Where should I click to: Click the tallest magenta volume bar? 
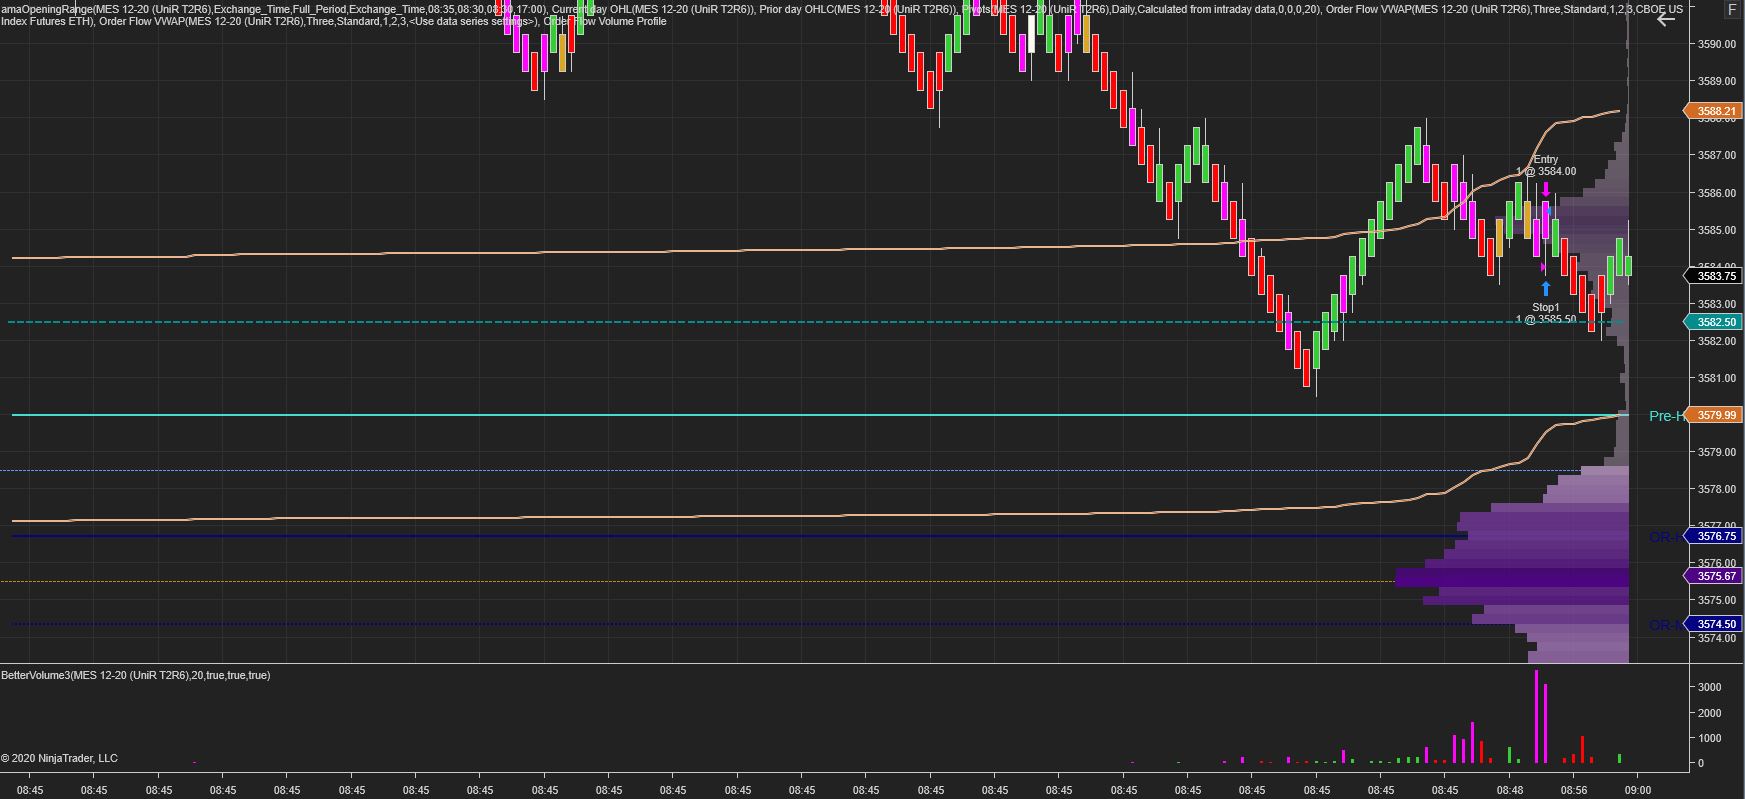point(1536,716)
